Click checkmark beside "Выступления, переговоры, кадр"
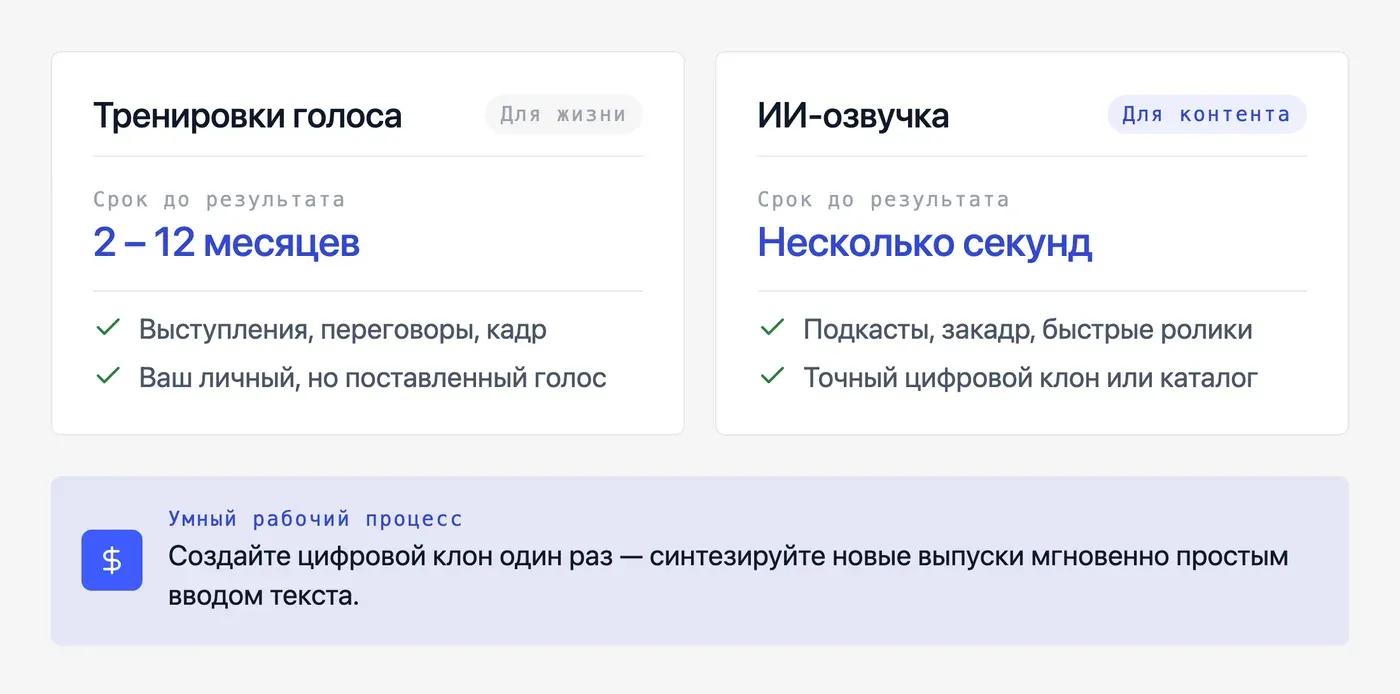The width and height of the screenshot is (1400, 694). point(107,327)
